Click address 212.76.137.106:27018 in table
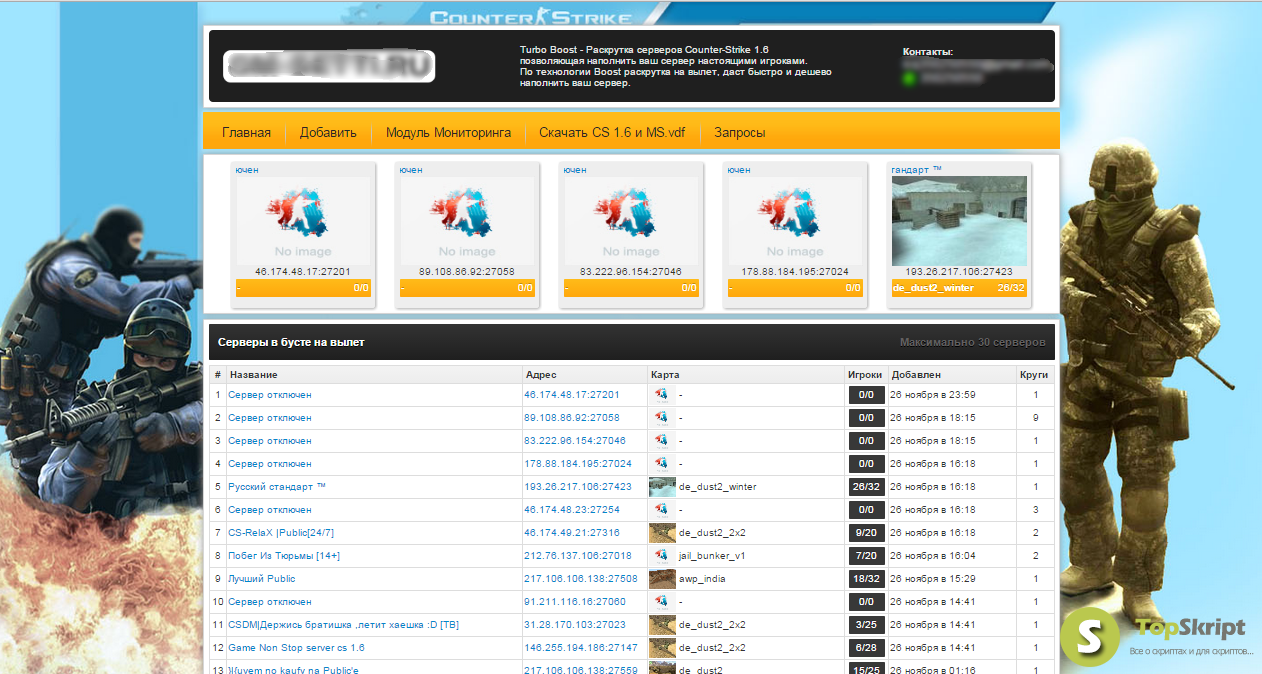 (578, 556)
